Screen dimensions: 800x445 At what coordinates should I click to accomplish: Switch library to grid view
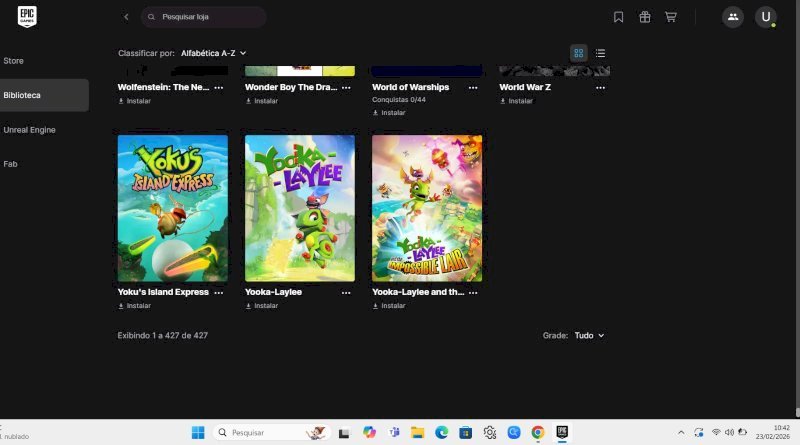578,53
